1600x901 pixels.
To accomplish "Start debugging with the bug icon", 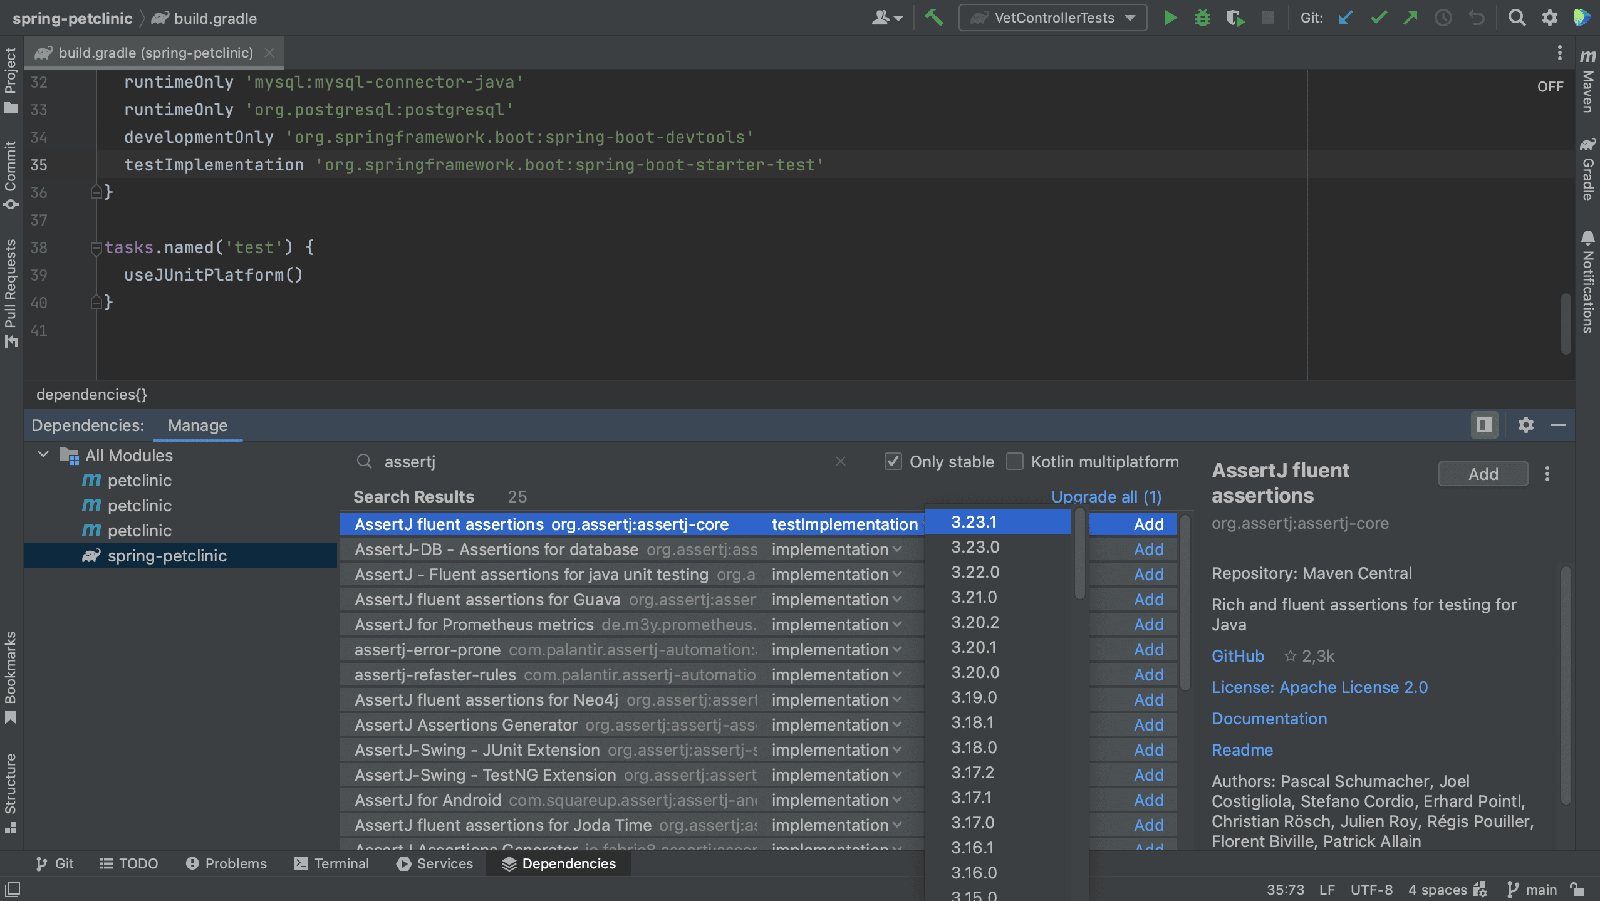I will [1202, 17].
